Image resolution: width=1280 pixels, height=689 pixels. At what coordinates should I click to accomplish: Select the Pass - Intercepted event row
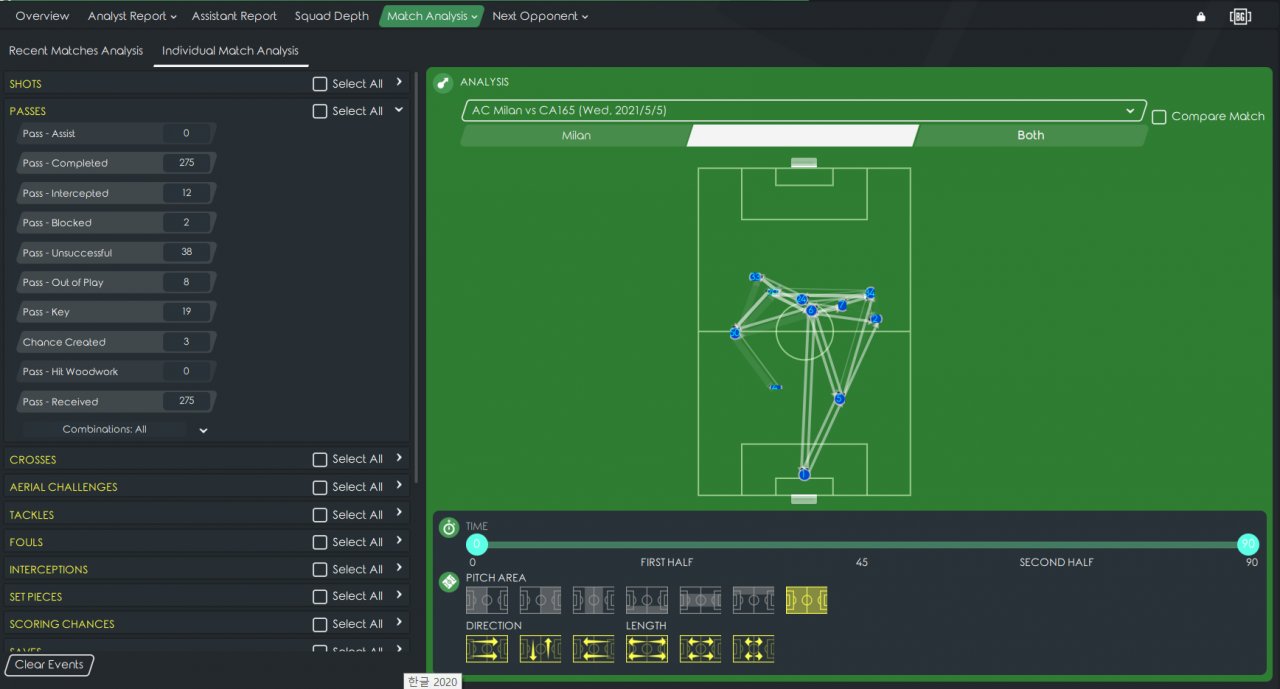click(x=116, y=193)
